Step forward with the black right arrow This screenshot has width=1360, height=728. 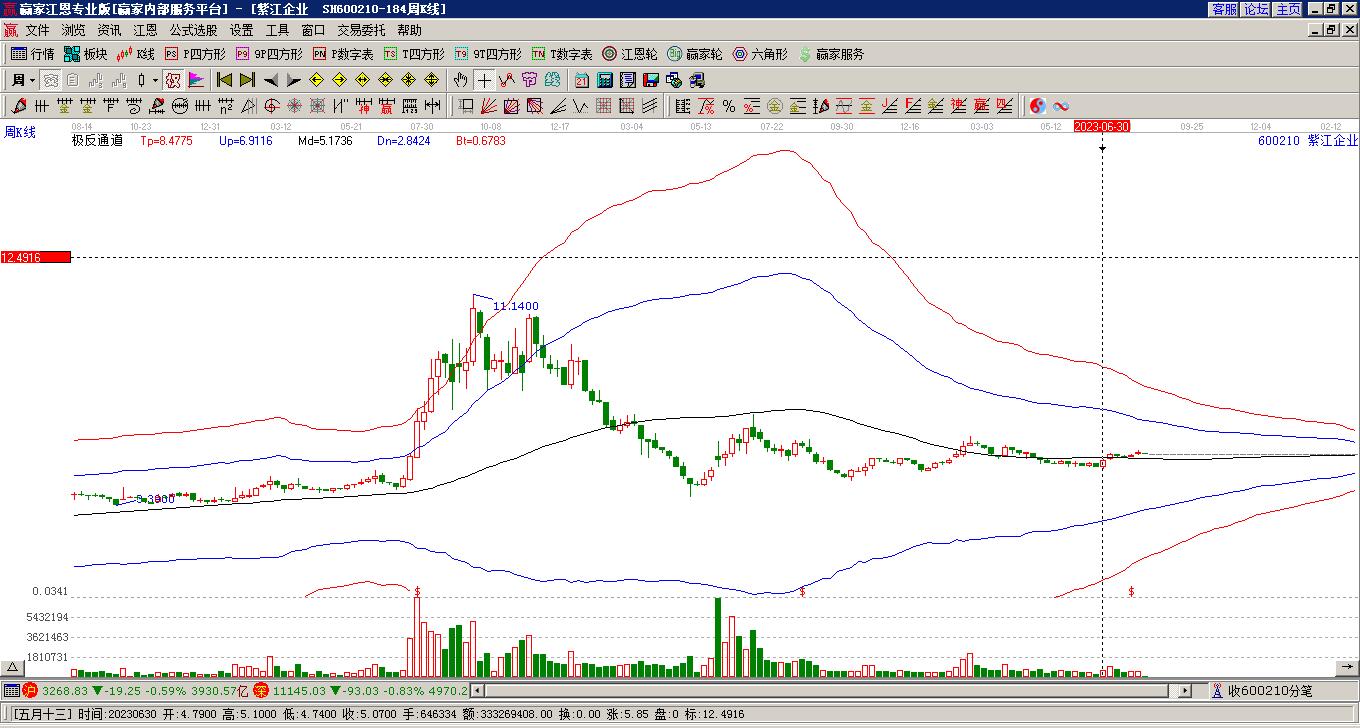(x=293, y=80)
